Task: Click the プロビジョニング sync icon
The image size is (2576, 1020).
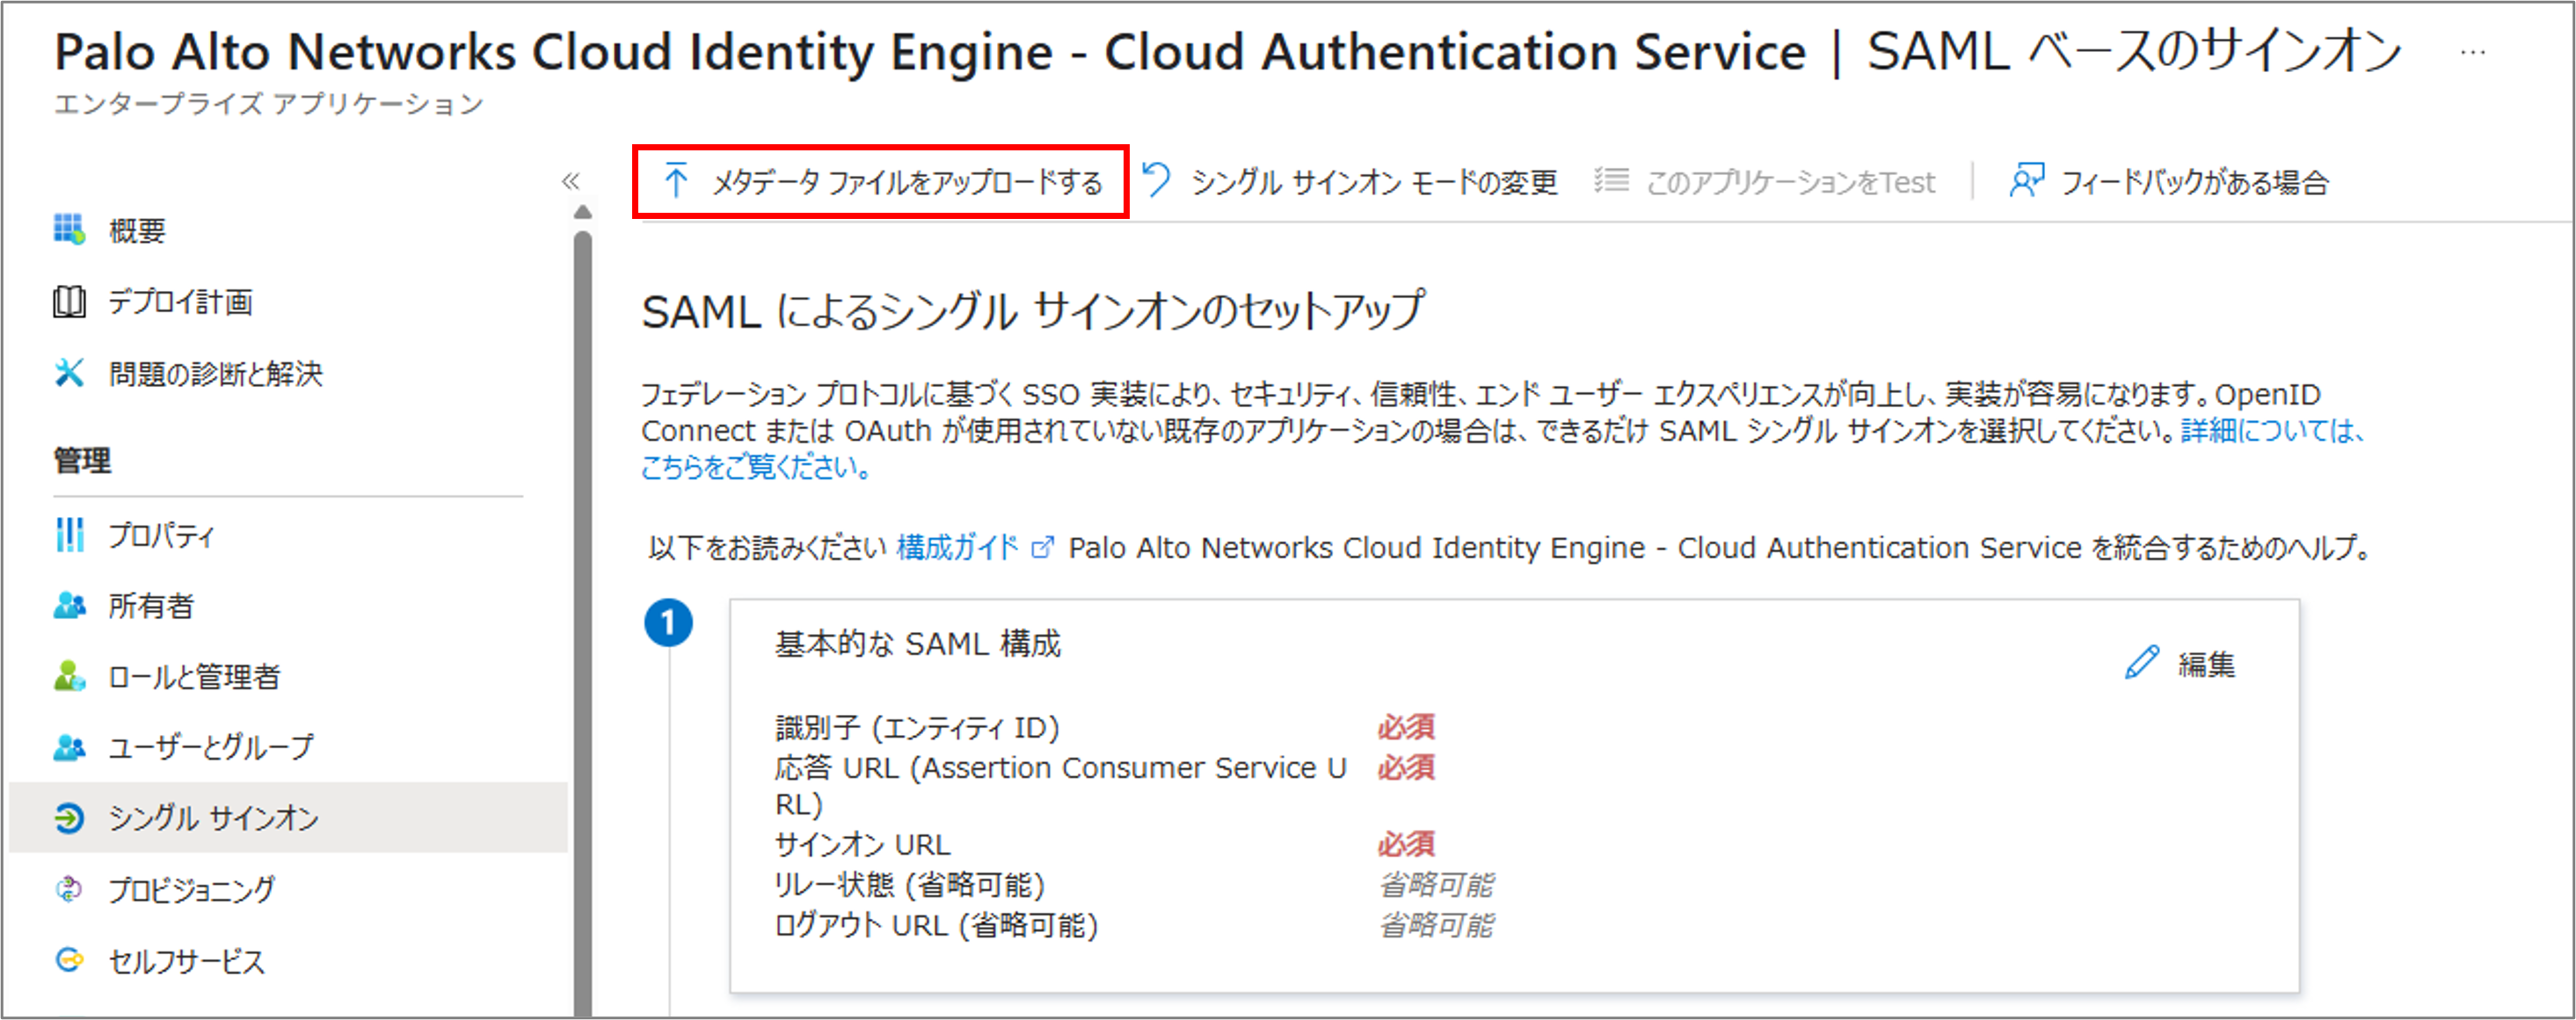Action: [x=69, y=889]
